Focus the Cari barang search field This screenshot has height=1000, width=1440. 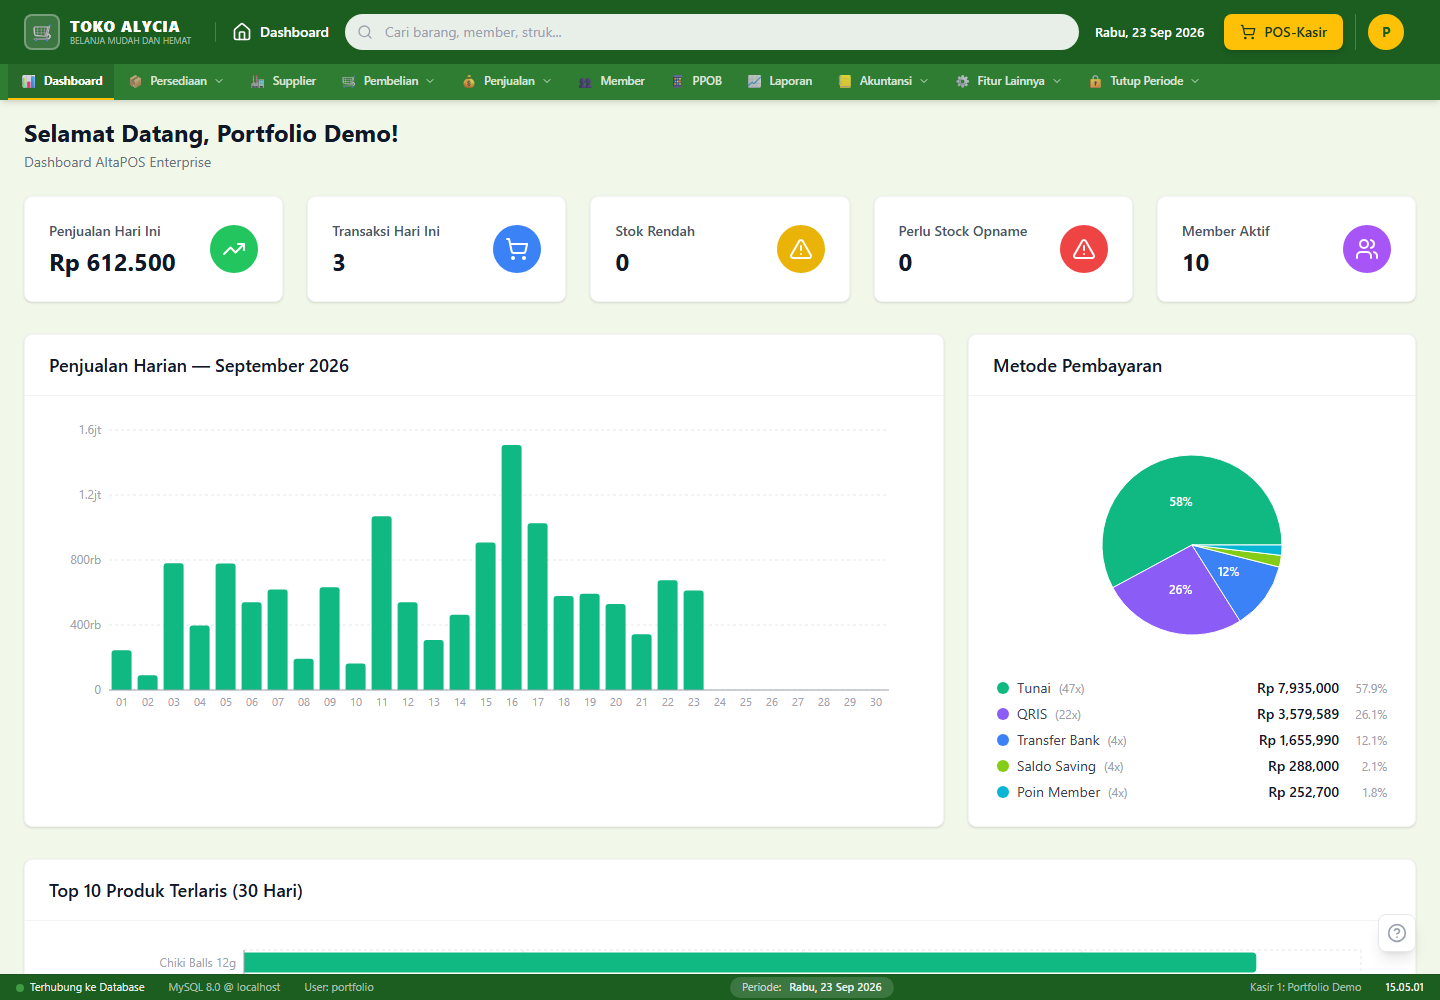tap(712, 32)
